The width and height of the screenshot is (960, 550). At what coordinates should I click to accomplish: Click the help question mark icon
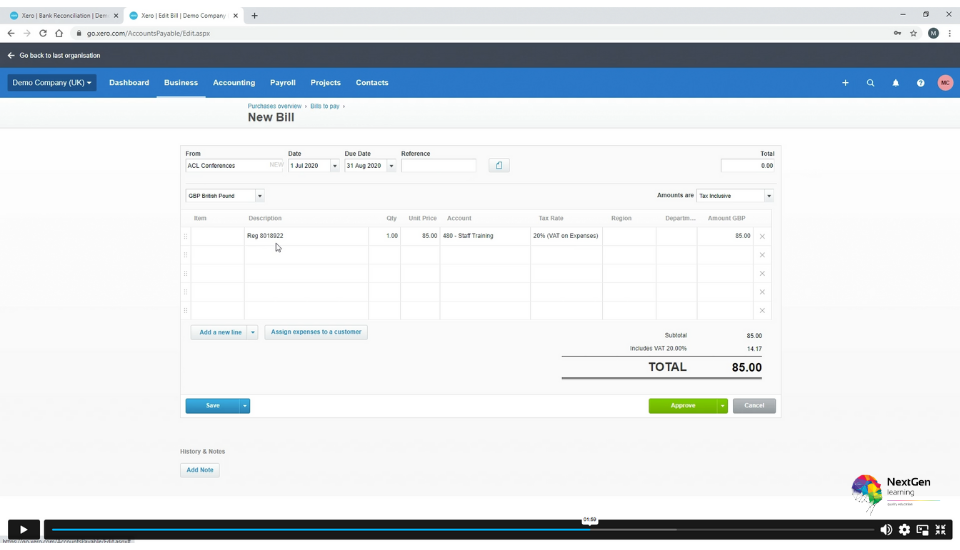pyautogui.click(x=921, y=83)
